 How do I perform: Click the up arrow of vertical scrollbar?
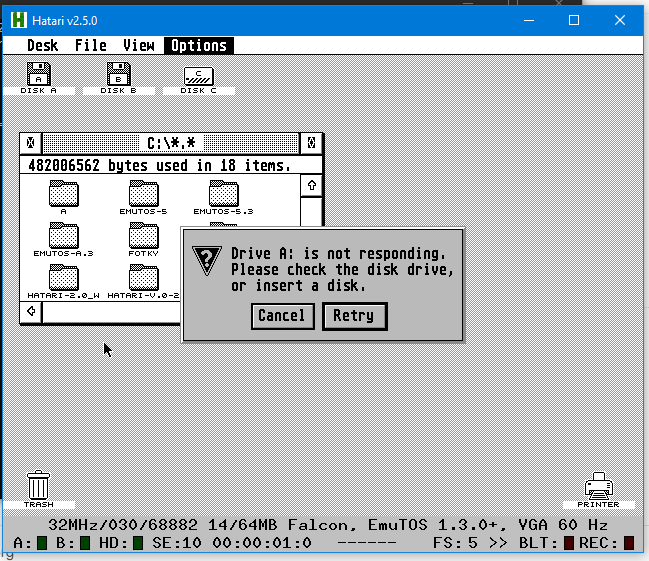[312, 185]
